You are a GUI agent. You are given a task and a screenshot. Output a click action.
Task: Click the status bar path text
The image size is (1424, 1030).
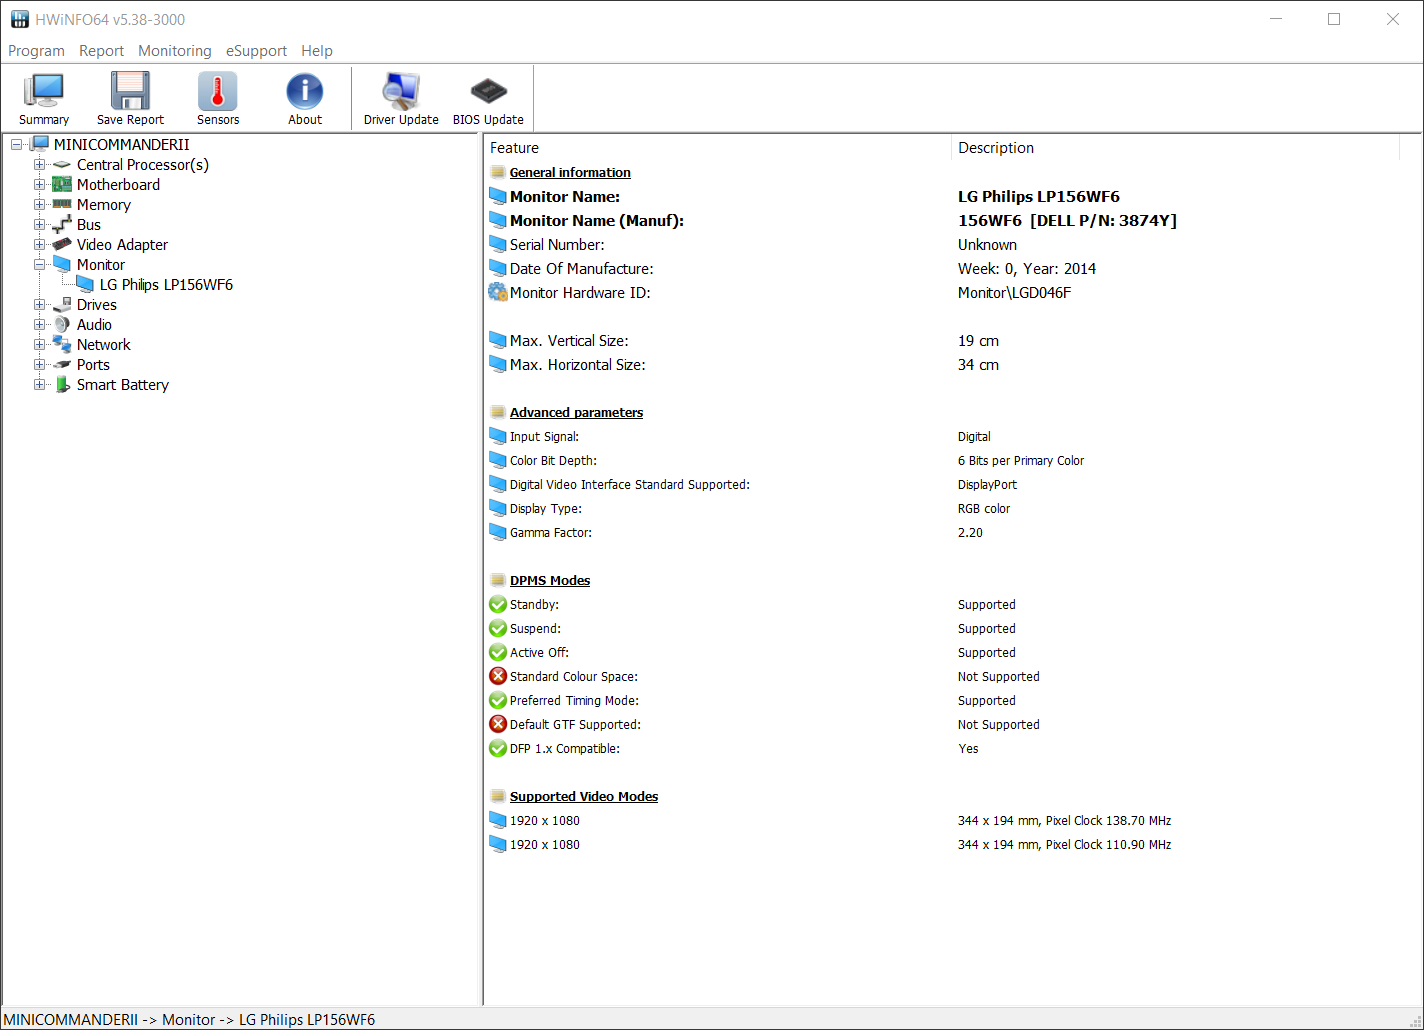click(189, 1020)
